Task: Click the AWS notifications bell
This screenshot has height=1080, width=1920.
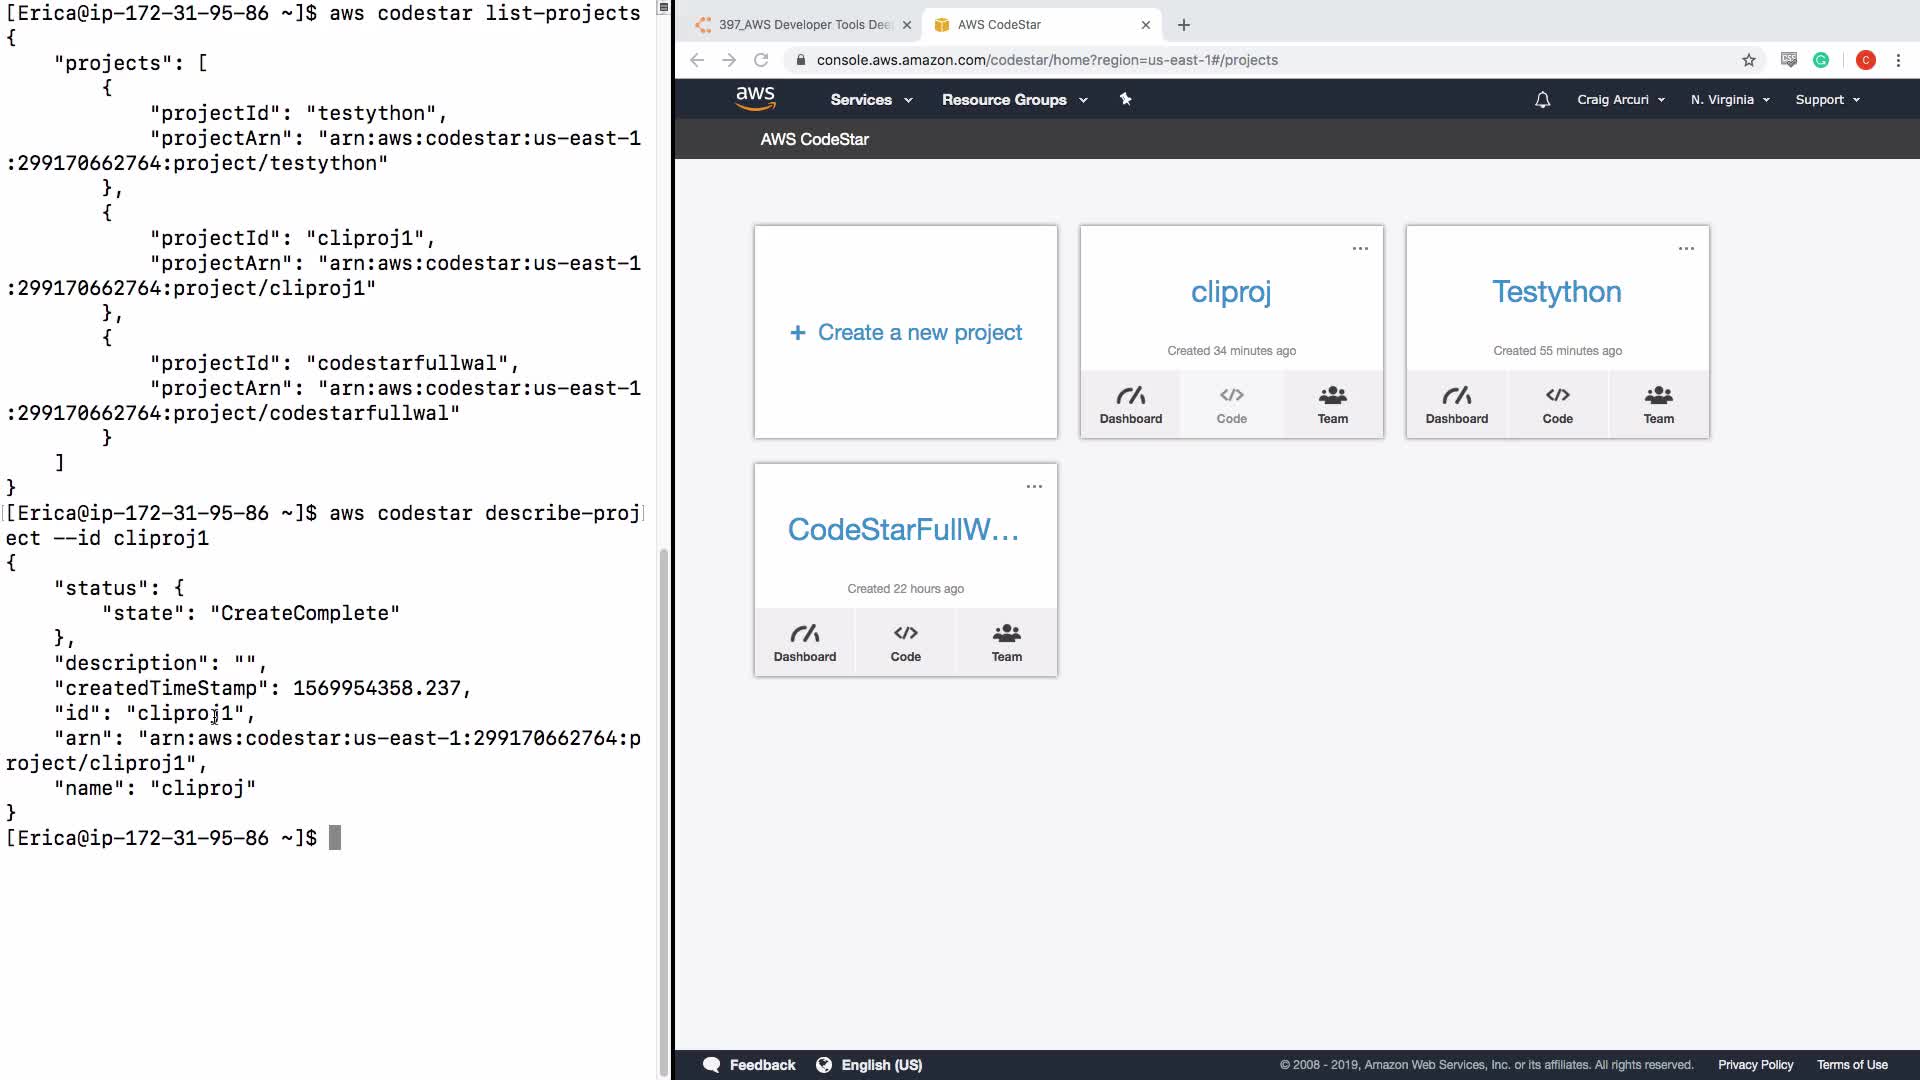Action: click(x=1542, y=100)
